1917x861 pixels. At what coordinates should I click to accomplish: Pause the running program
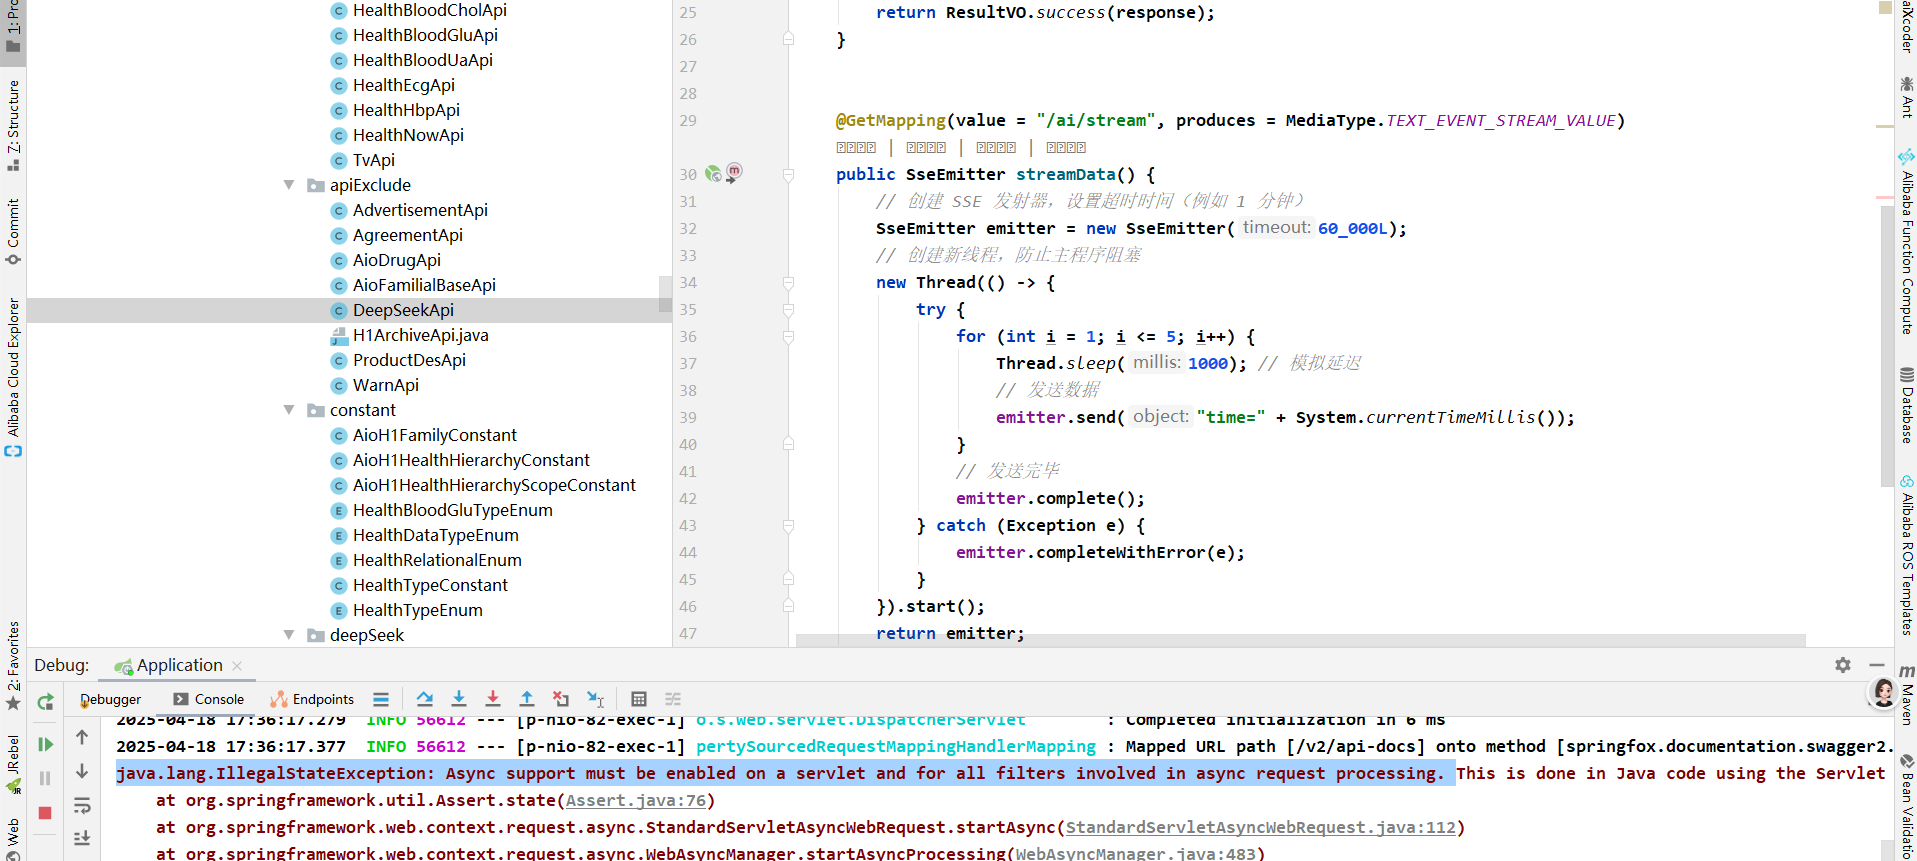click(45, 778)
